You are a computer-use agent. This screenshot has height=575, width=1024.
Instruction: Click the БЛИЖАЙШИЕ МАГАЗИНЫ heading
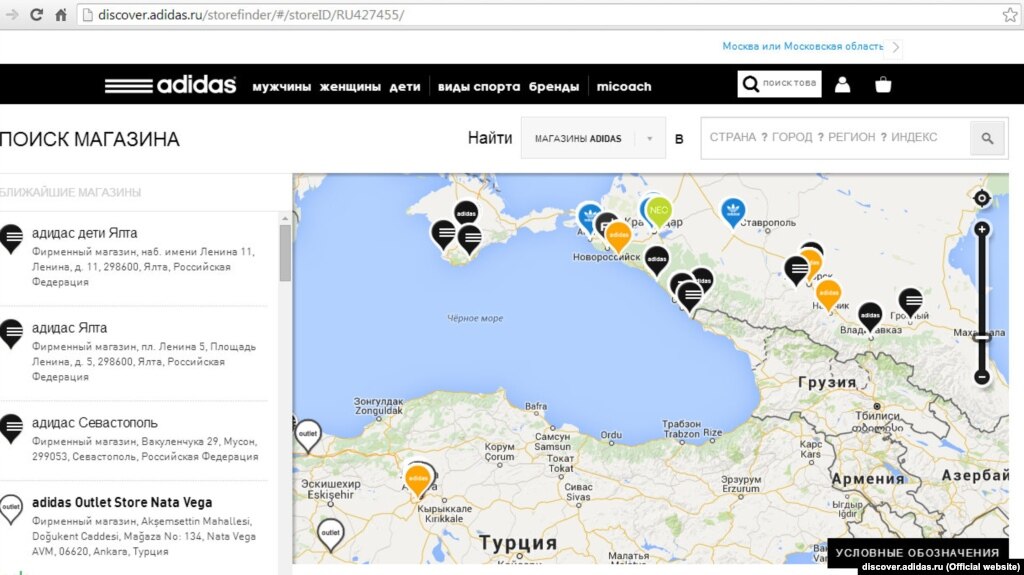coord(71,192)
